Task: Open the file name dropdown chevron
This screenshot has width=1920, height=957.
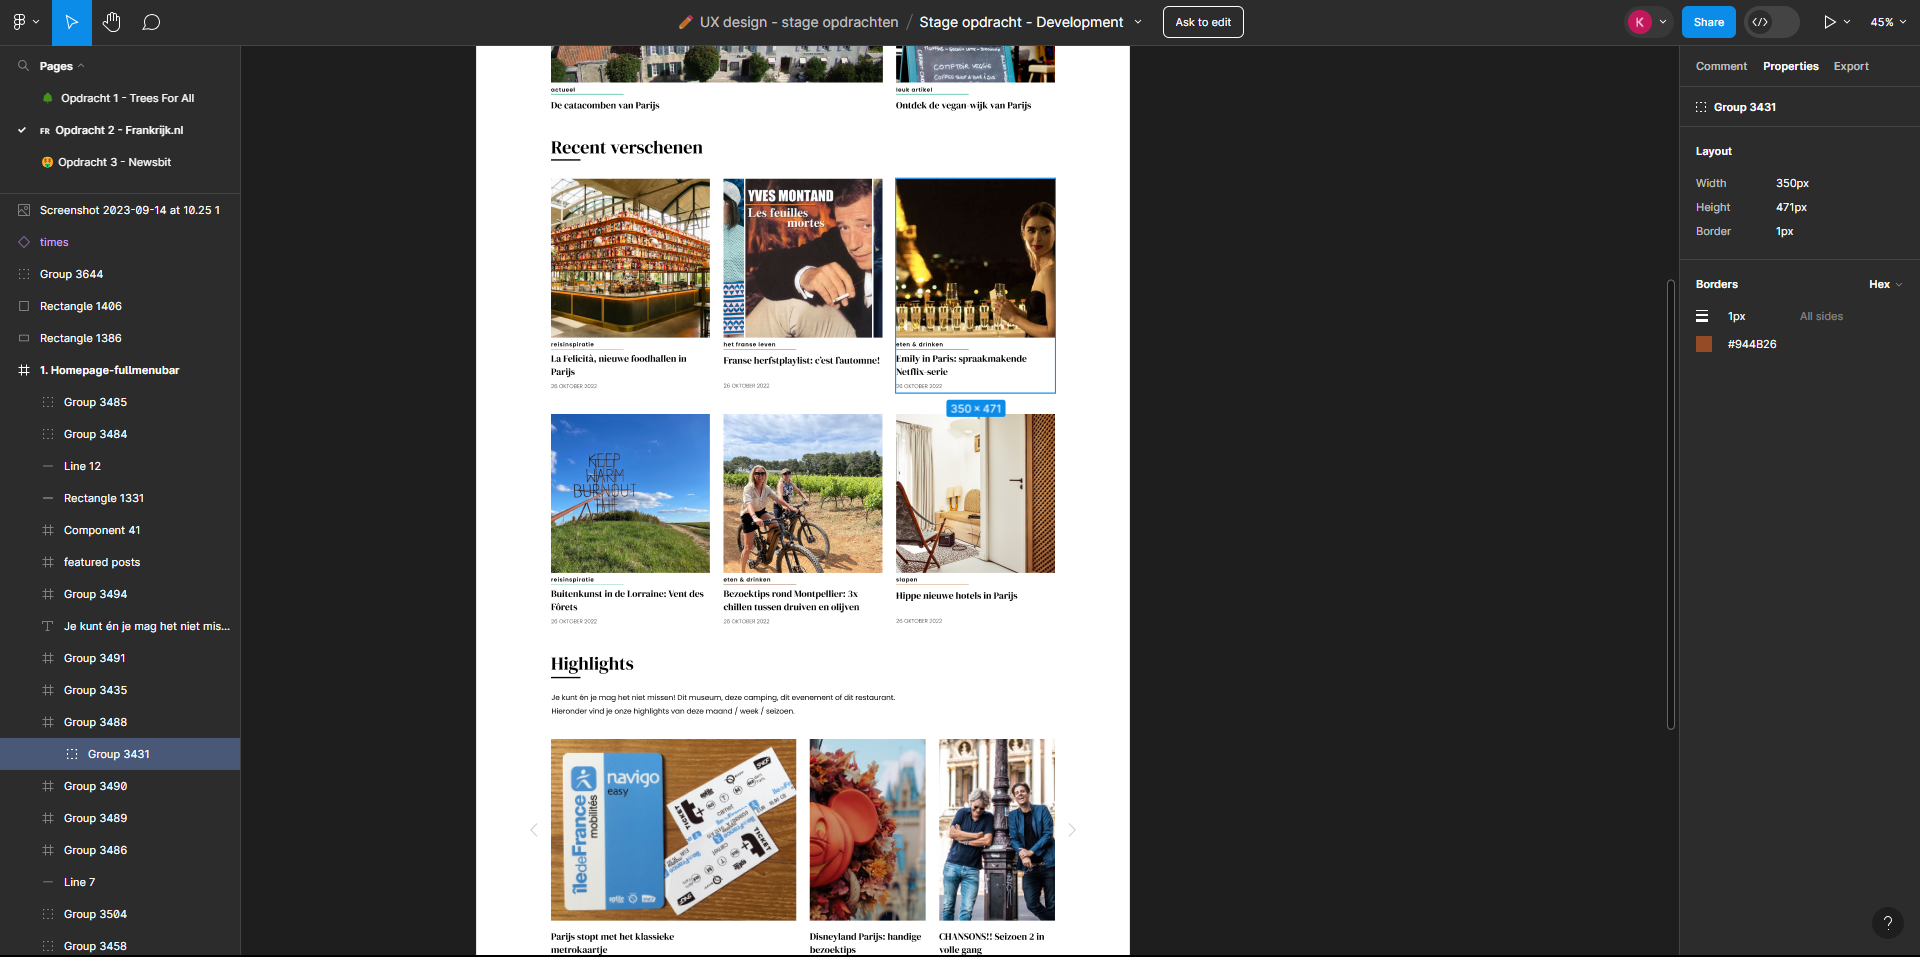Action: (x=1138, y=22)
